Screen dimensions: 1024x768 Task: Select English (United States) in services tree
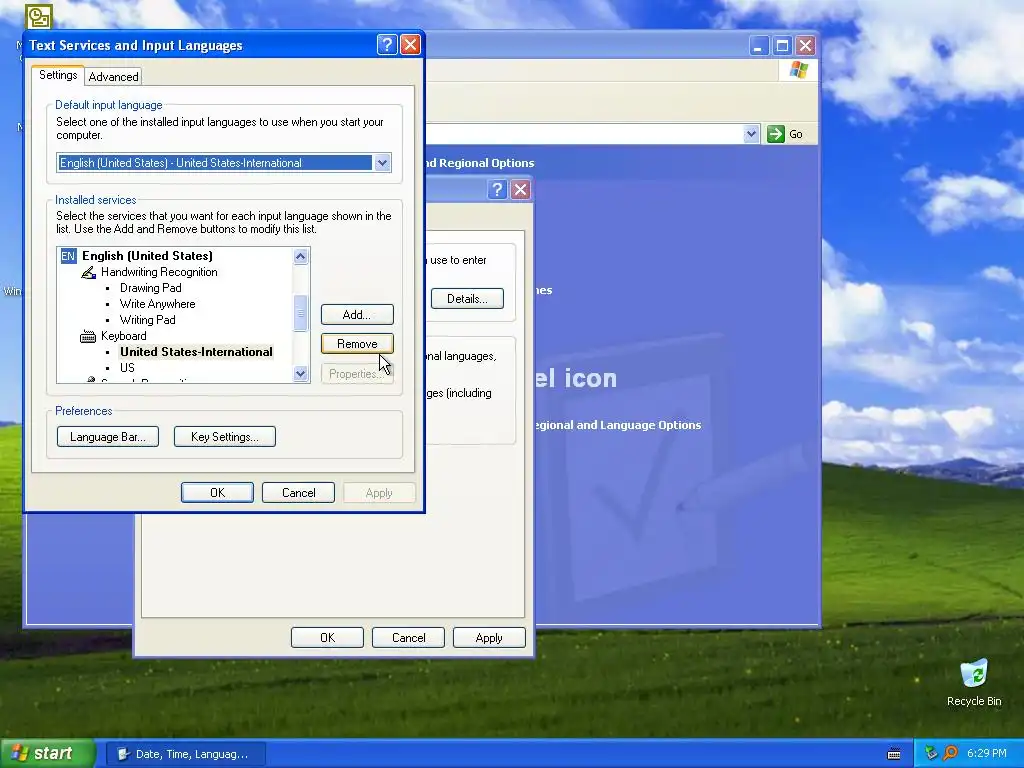(147, 256)
